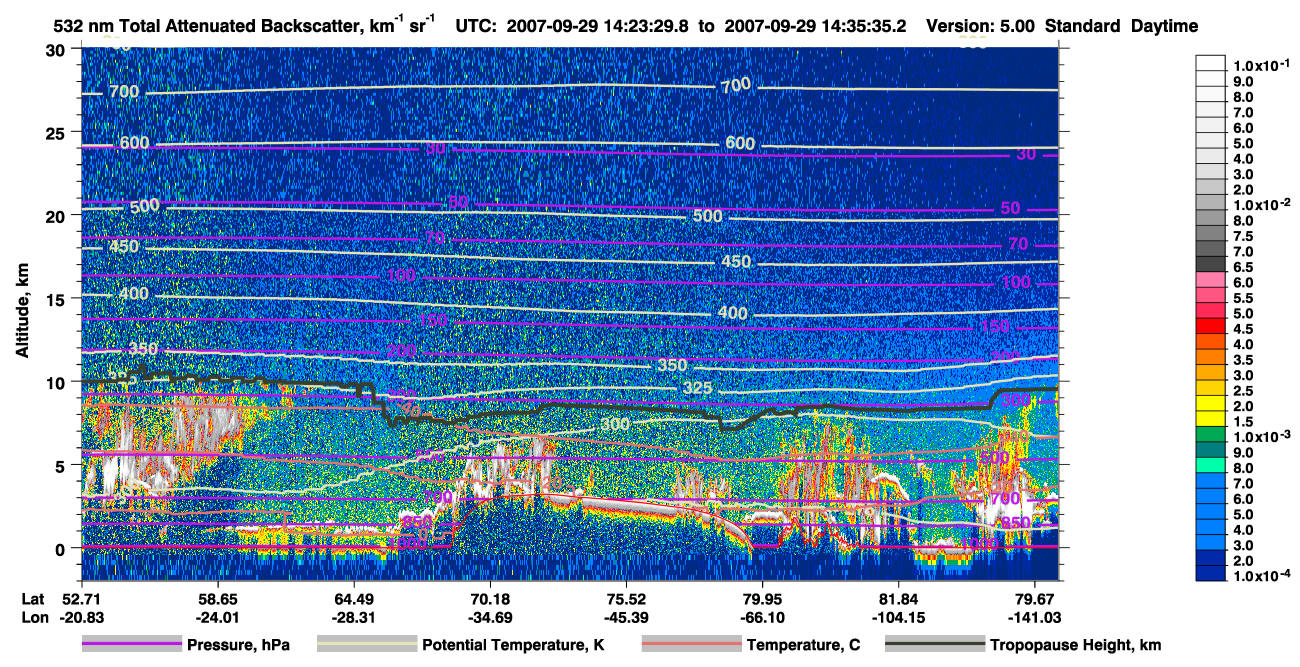
Task: Click the latitude value 52.71
Action: click(81, 599)
